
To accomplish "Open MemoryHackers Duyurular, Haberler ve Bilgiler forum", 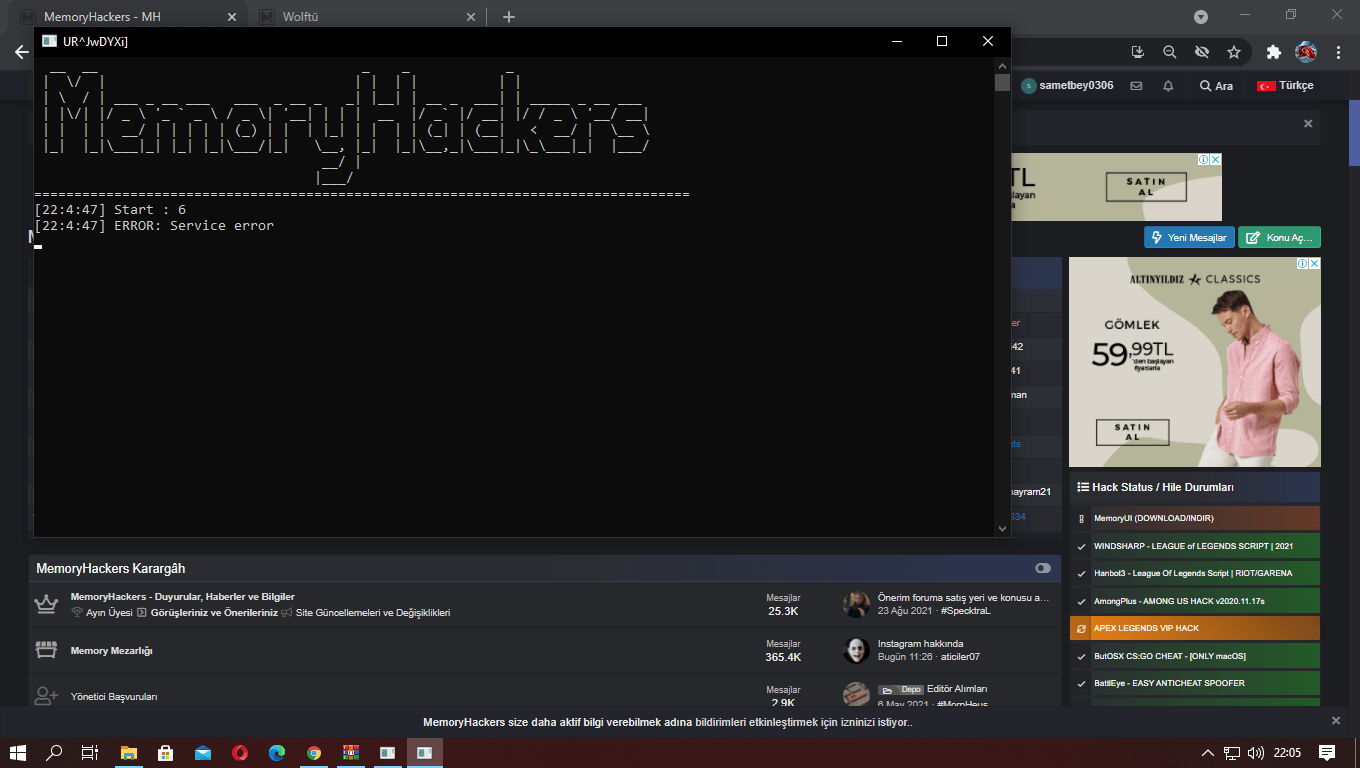I will click(x=182, y=597).
